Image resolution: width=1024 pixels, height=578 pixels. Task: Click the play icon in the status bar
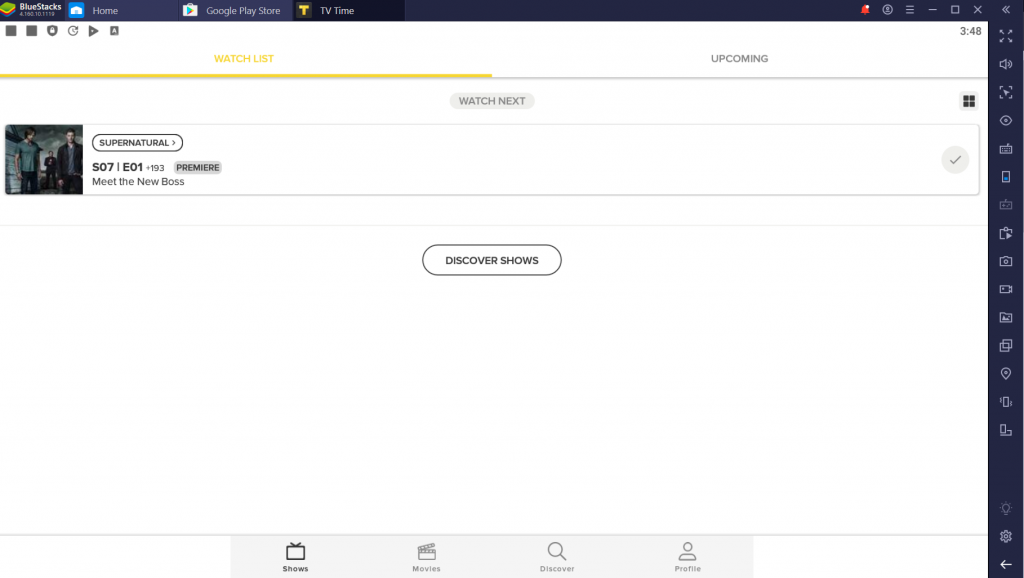(93, 31)
